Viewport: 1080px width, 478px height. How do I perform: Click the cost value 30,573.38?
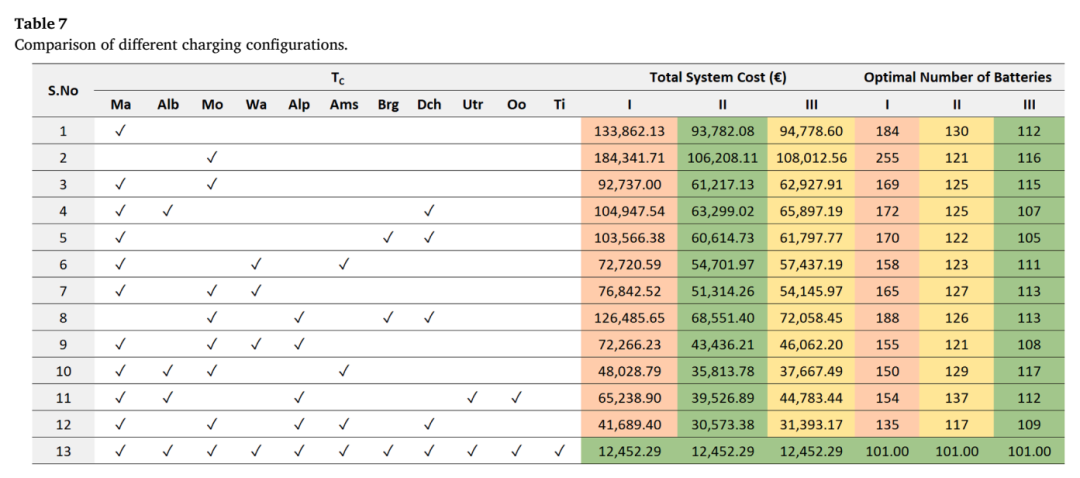point(723,424)
